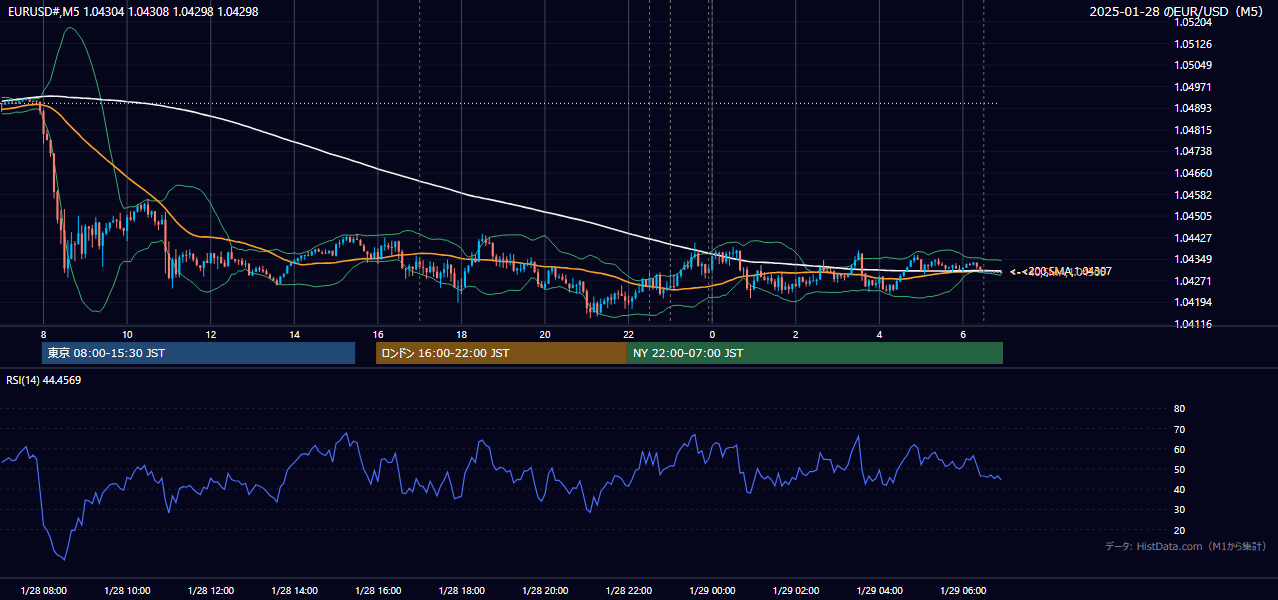1278x600 pixels.
Task: Click RSI scale level 30
Action: (1179, 510)
